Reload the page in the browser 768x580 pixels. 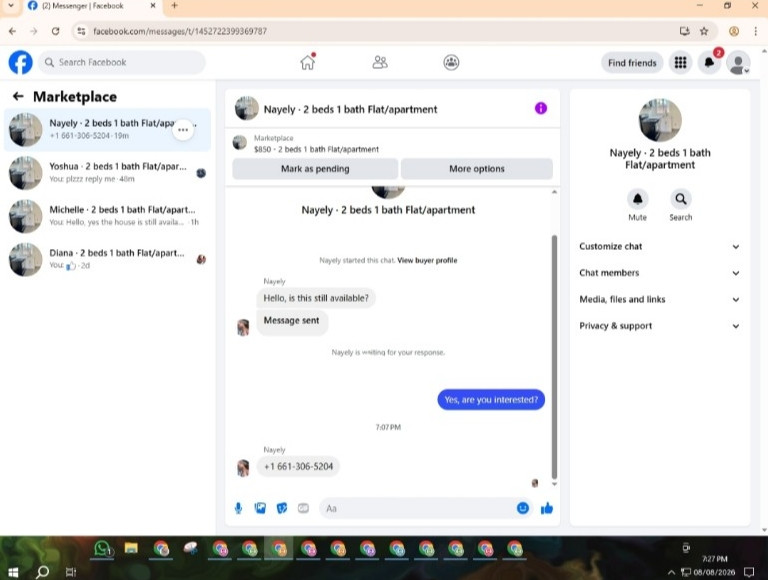pos(55,31)
